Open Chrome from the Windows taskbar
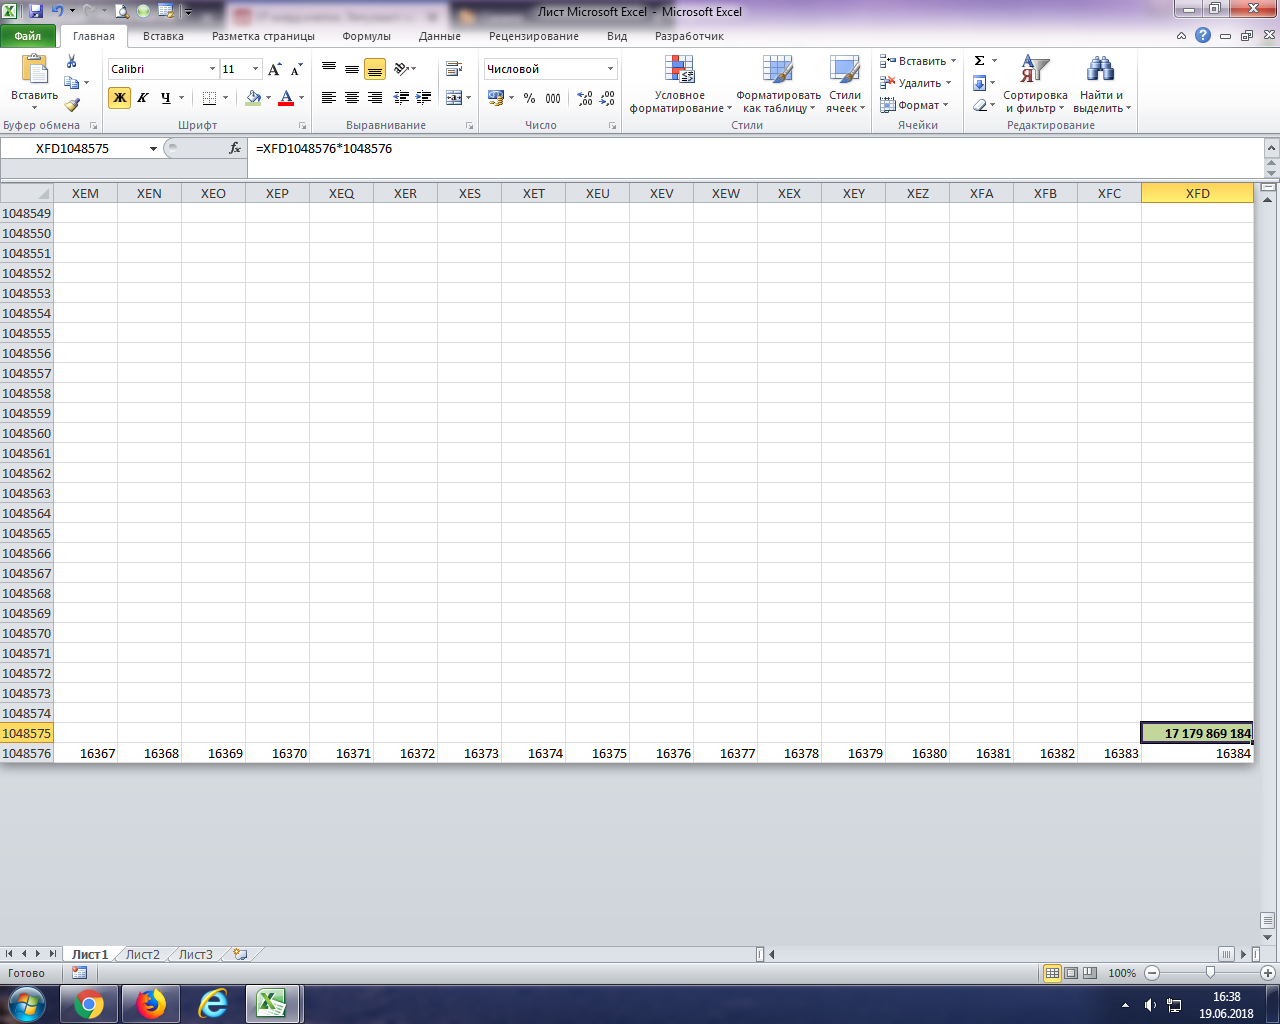The image size is (1280, 1024). point(89,1003)
